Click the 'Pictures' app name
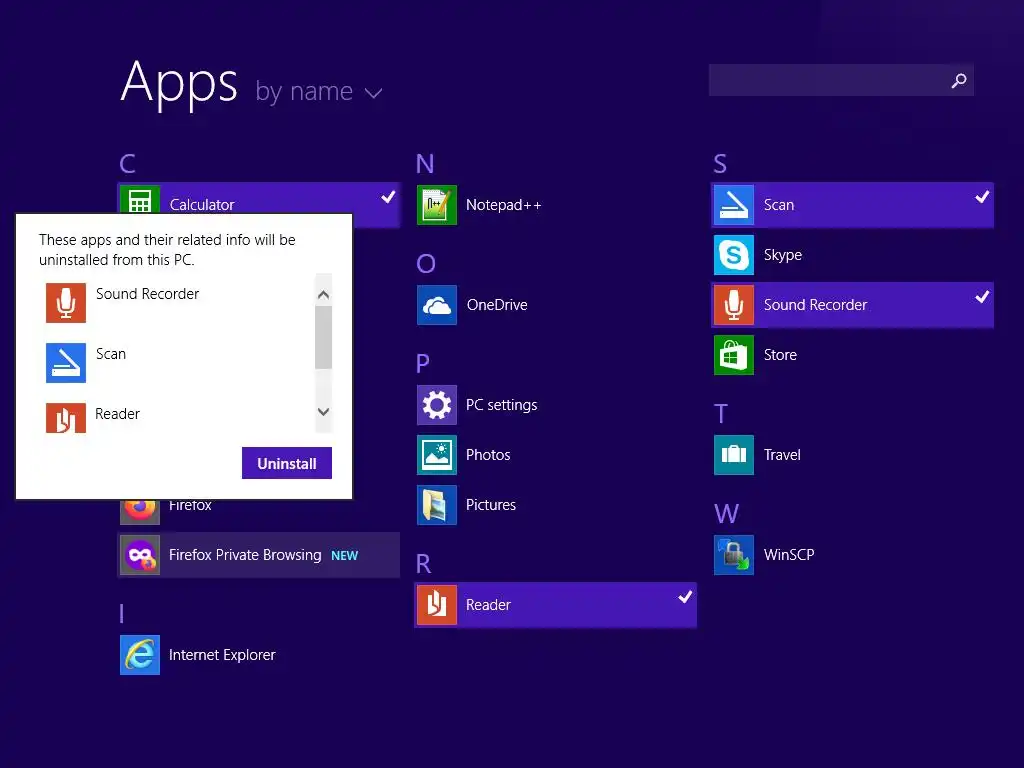Viewport: 1024px width, 768px height. pos(490,505)
